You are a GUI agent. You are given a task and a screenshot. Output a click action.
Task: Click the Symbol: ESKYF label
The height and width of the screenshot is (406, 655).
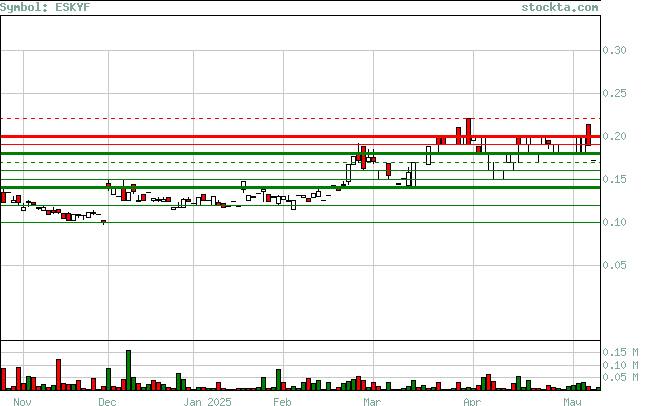(45, 7)
